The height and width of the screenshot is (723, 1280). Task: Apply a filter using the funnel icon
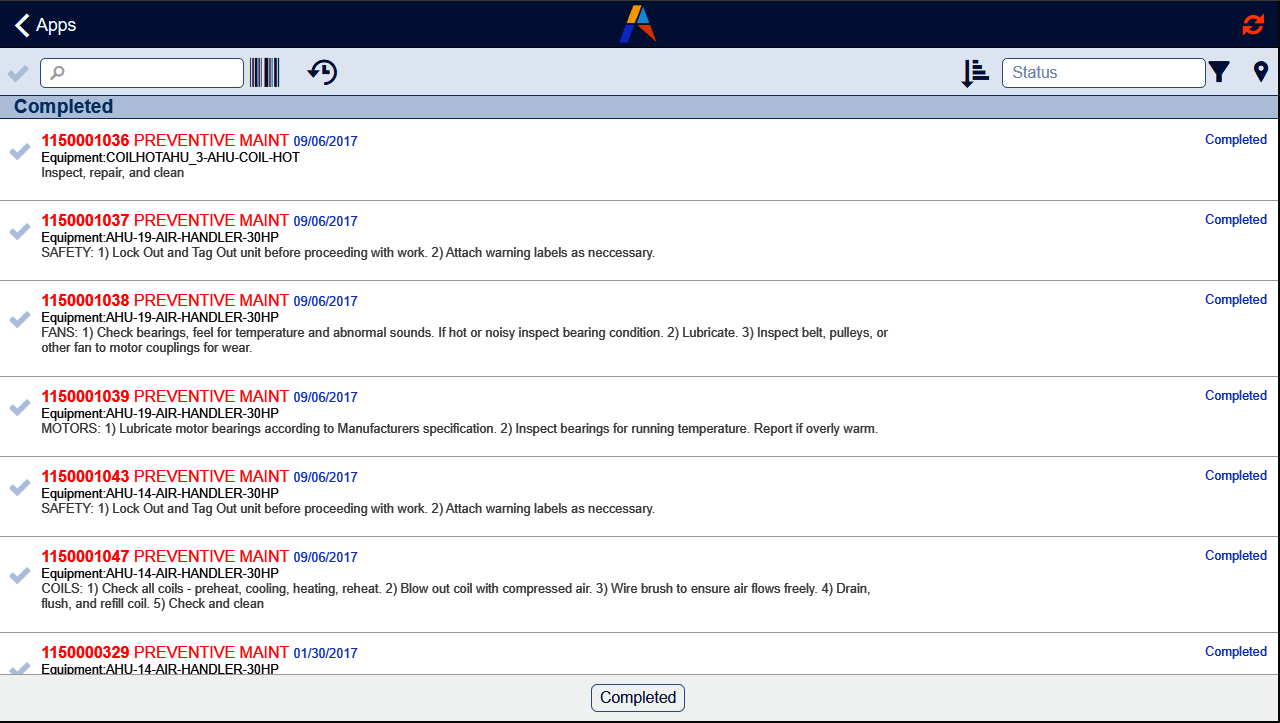[1220, 72]
